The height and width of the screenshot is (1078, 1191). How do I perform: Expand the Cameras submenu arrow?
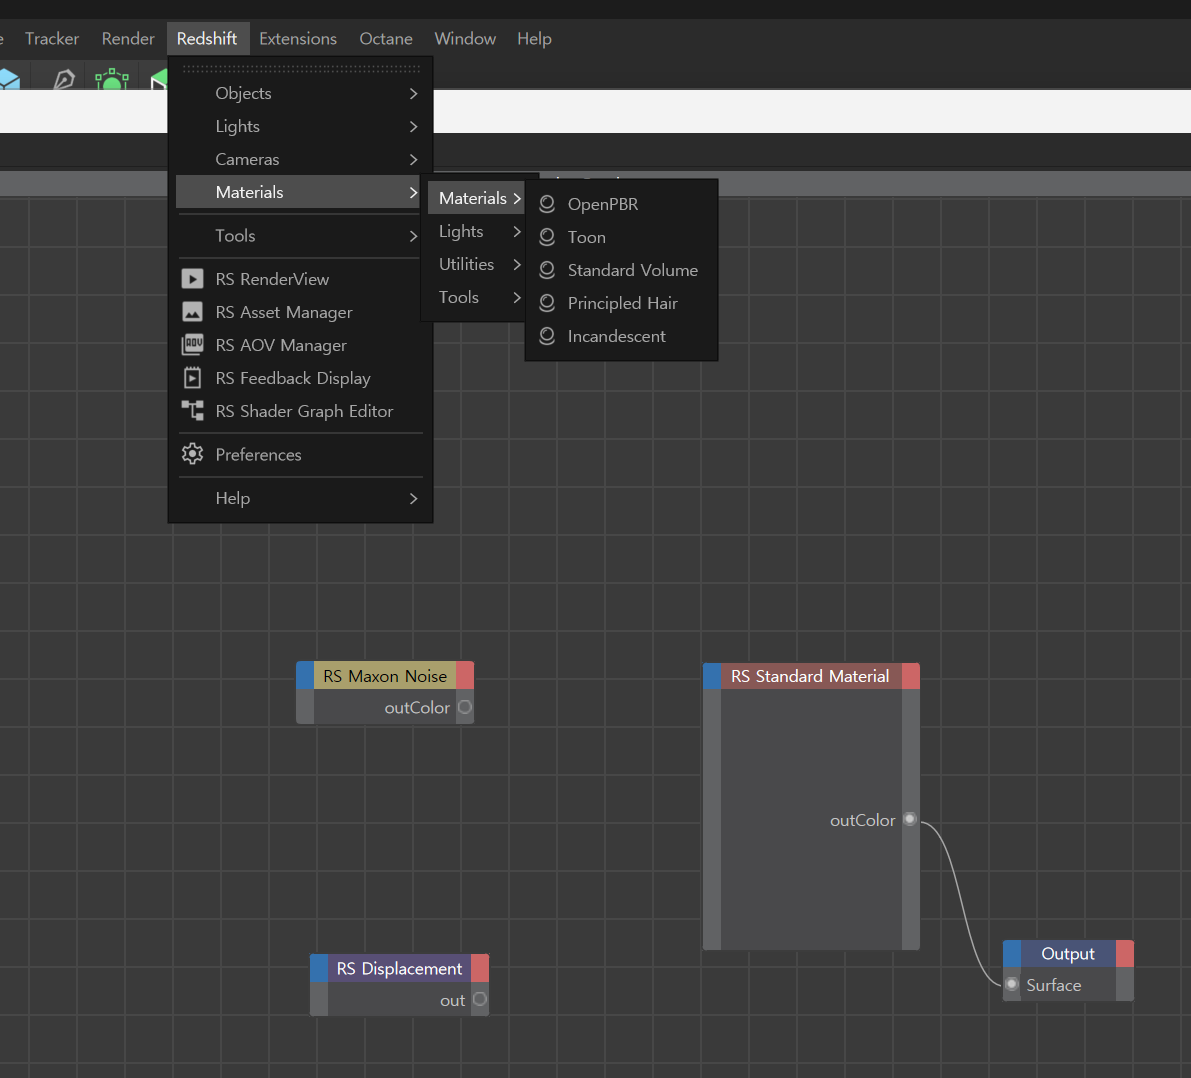click(413, 160)
